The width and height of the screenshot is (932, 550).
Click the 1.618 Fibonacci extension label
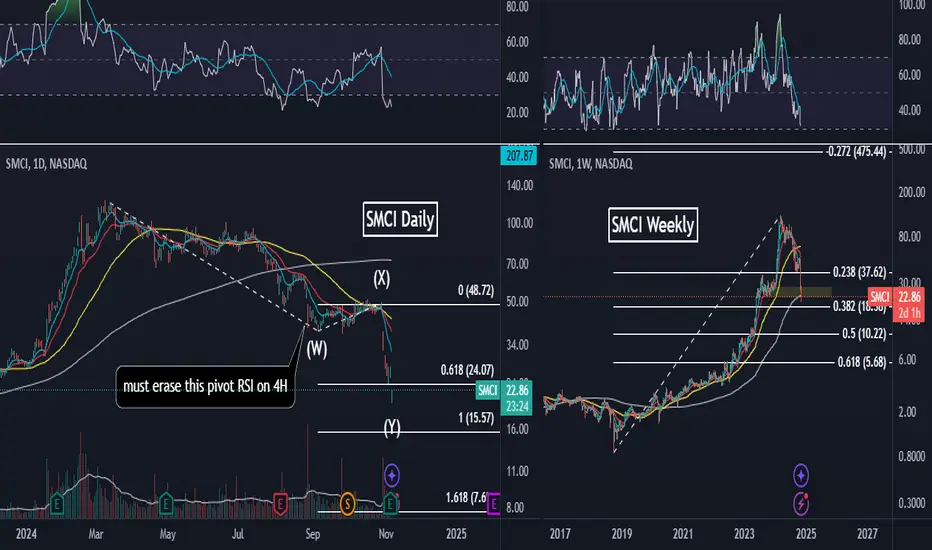(466, 497)
